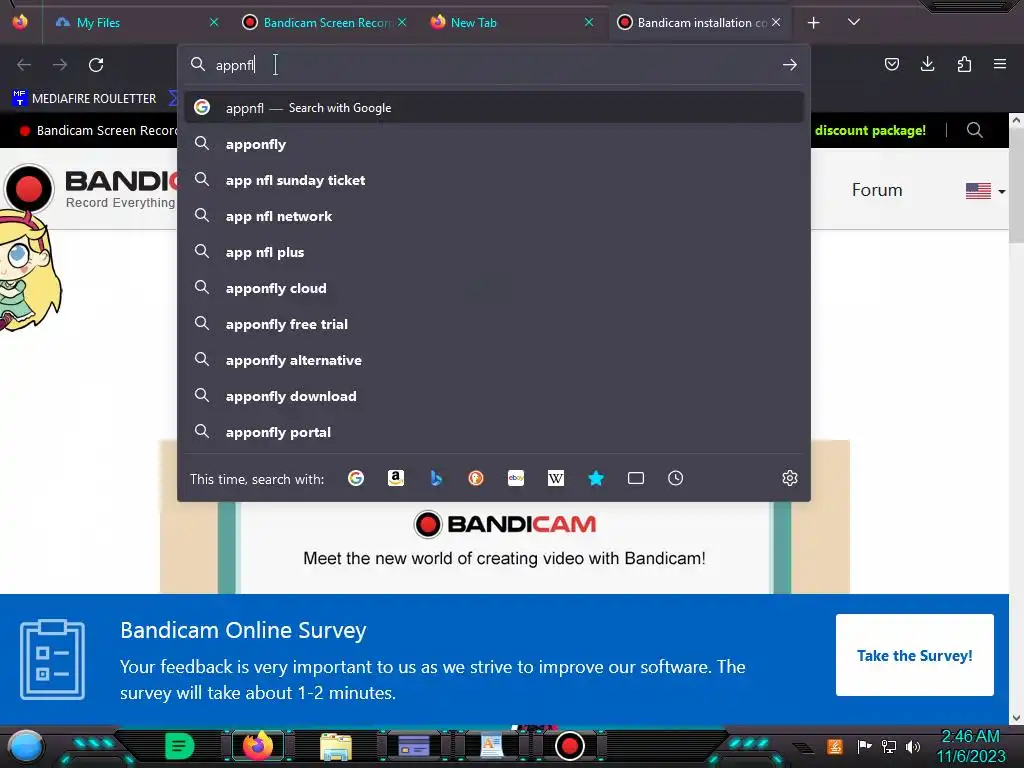Click the Bandicam recorder taskbar icon
Image resolution: width=1024 pixels, height=768 pixels.
569,746
